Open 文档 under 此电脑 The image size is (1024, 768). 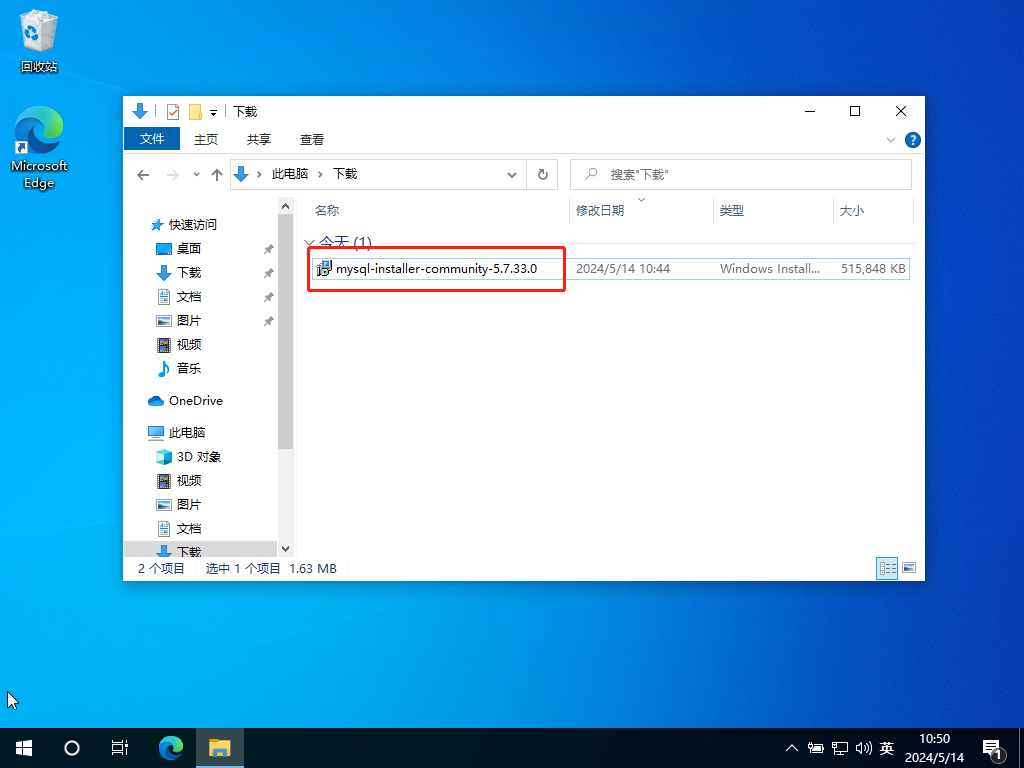click(189, 528)
